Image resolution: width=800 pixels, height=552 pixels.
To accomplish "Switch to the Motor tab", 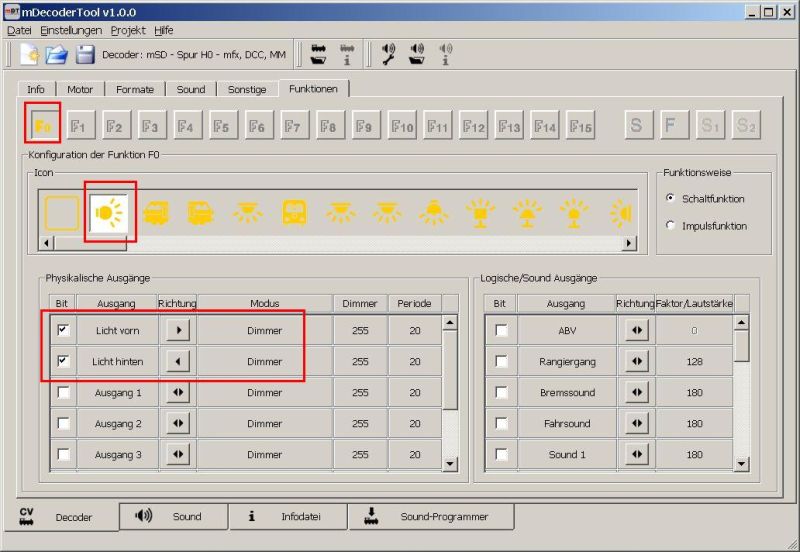I will point(80,89).
